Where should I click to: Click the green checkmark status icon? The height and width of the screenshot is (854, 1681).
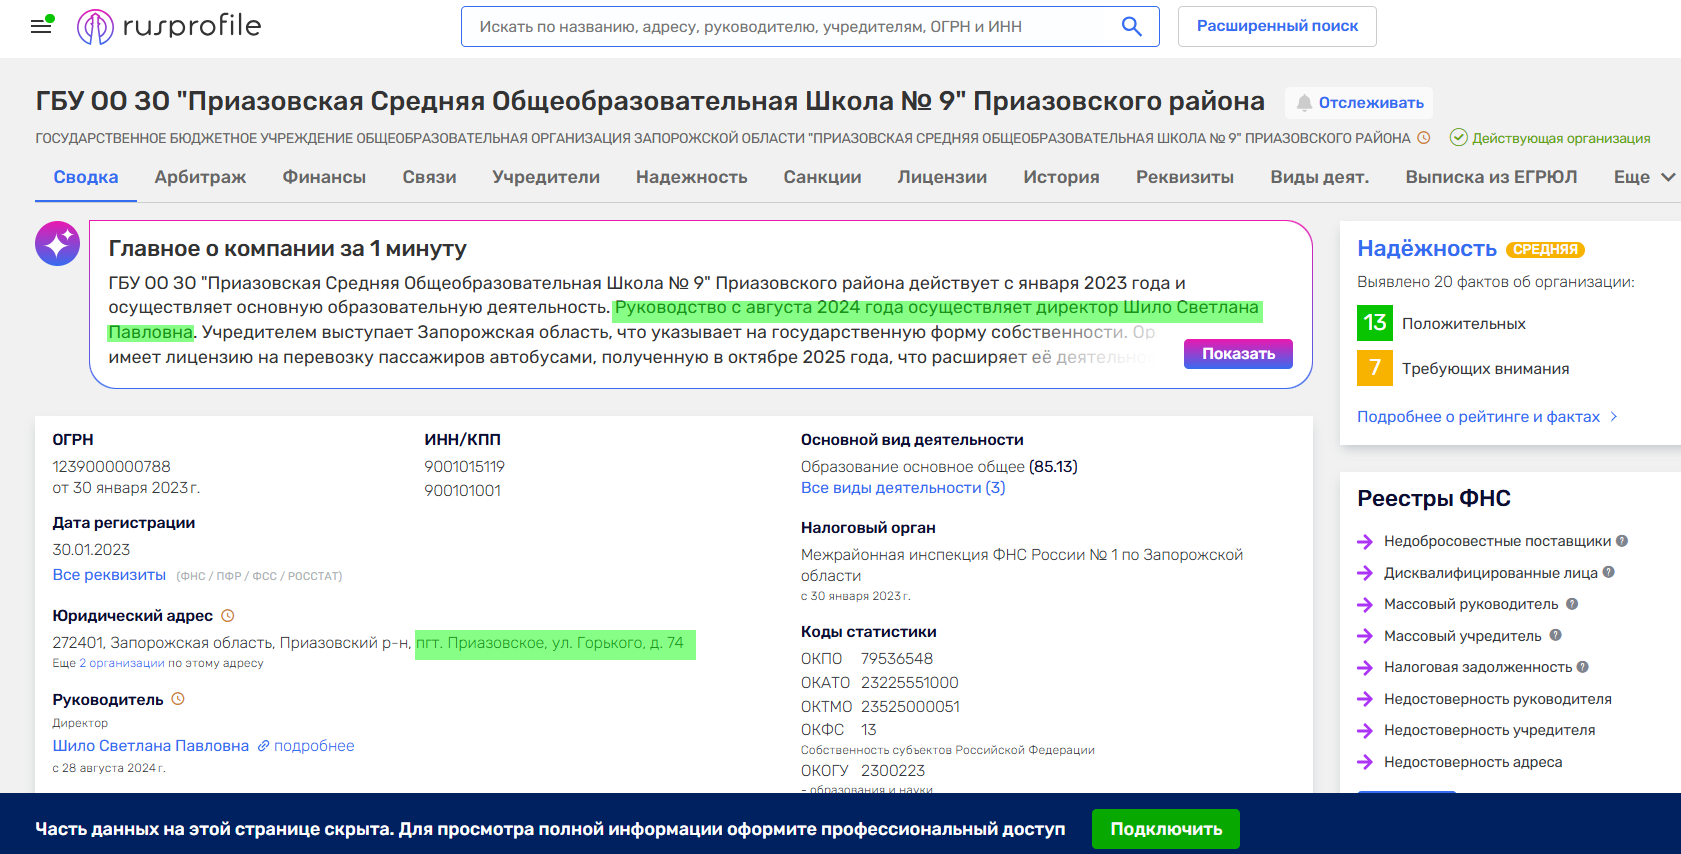click(1459, 137)
